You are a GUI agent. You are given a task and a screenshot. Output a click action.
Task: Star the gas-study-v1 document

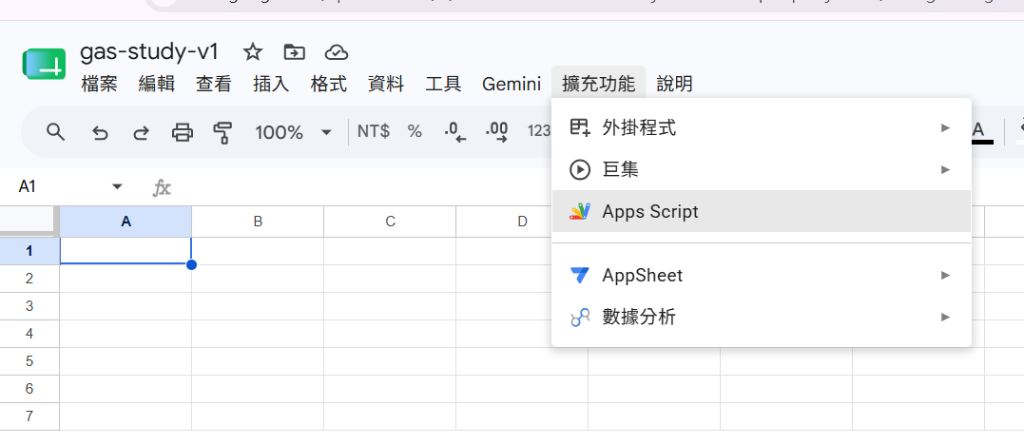point(252,52)
